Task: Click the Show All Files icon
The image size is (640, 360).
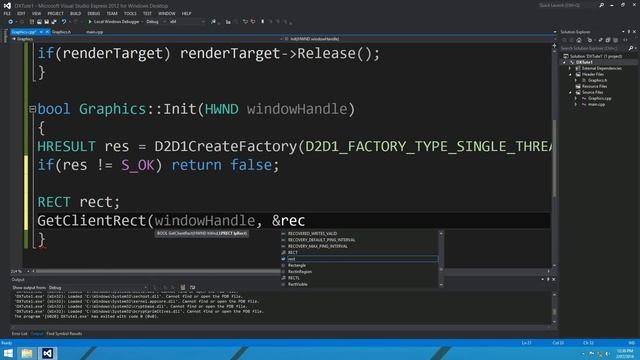Action: point(615,40)
